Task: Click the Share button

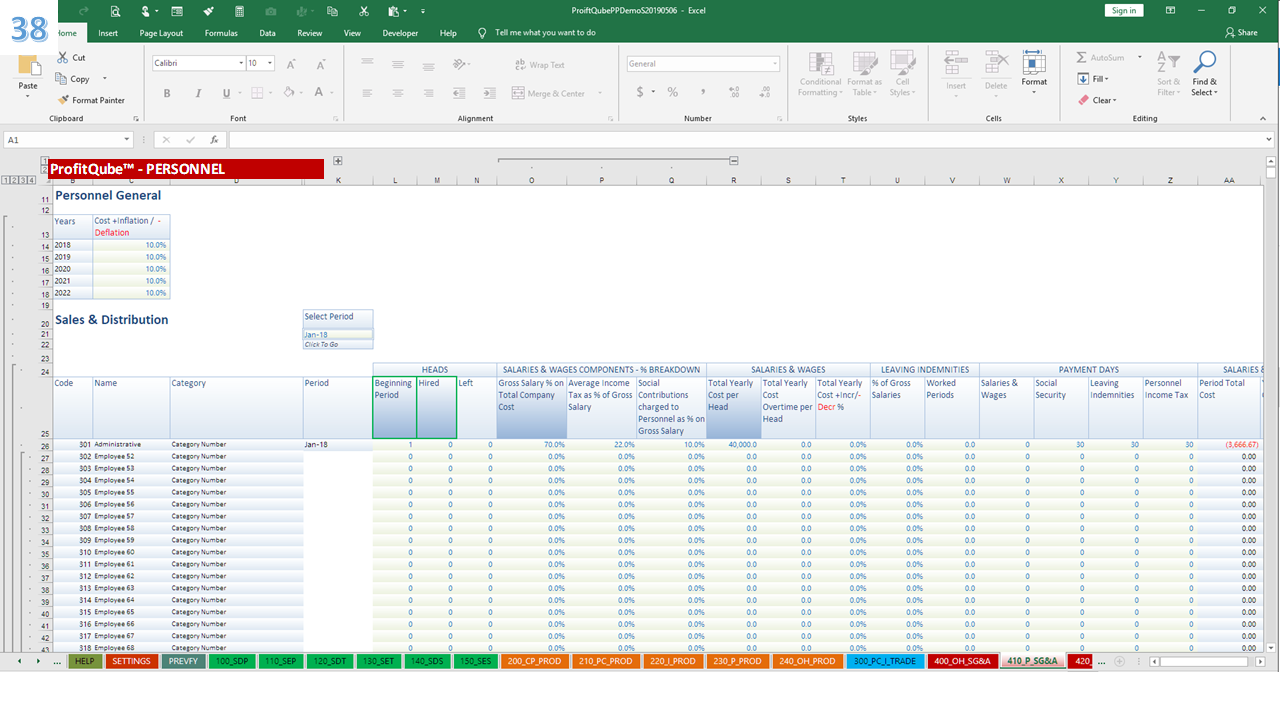Action: 1241,33
